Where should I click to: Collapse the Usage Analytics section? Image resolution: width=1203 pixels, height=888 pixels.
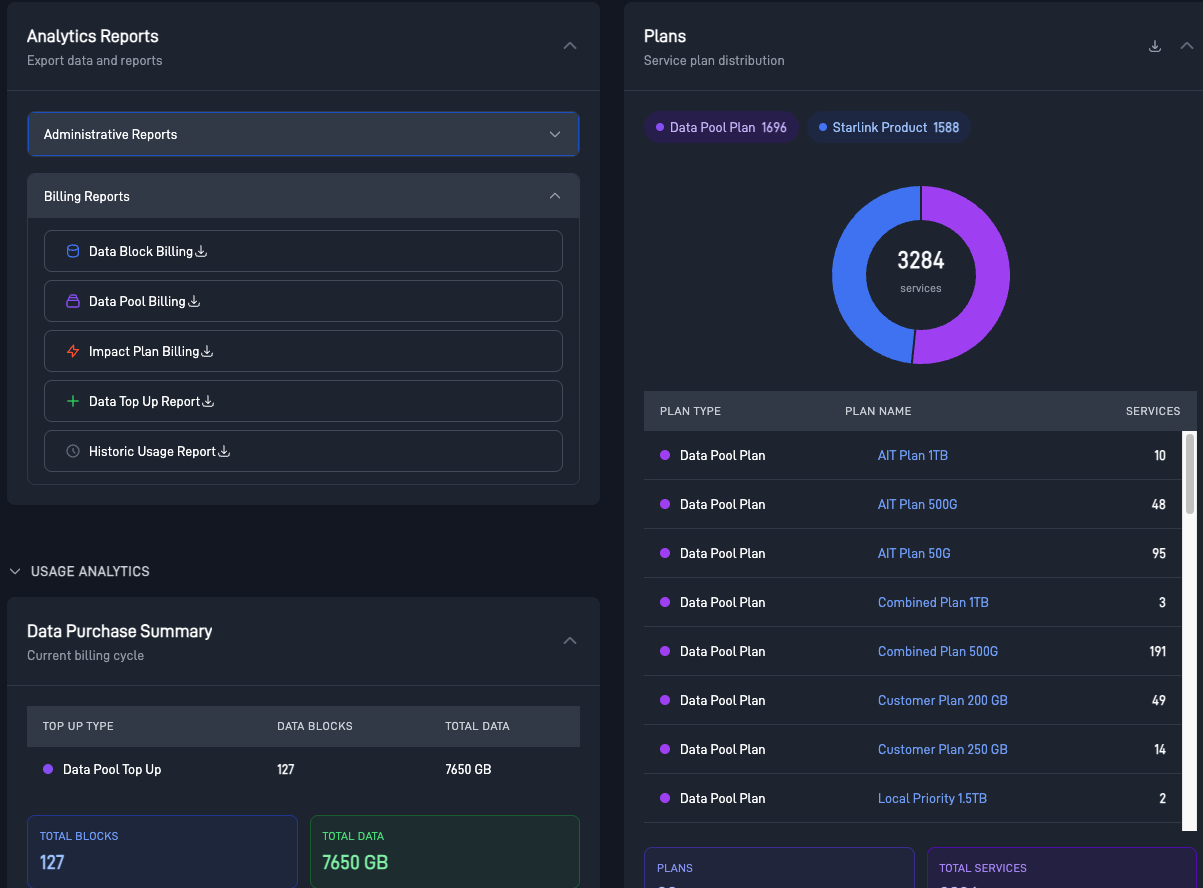15,571
